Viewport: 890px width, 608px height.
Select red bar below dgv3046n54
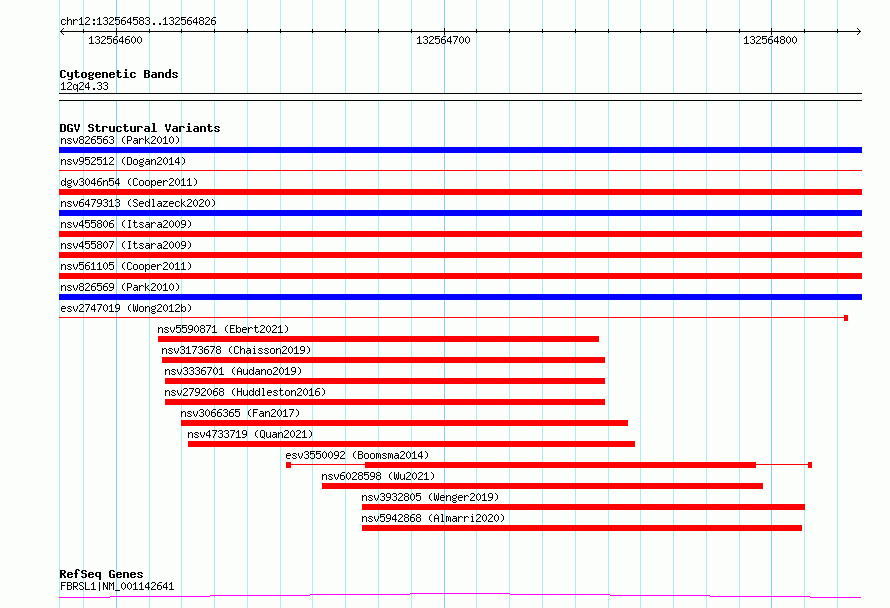point(460,192)
